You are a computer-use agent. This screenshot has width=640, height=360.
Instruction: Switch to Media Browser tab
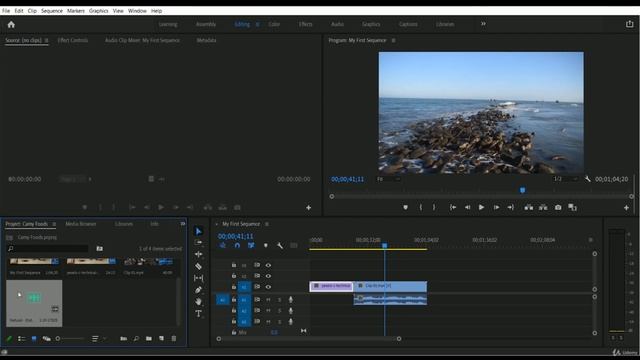(81, 224)
